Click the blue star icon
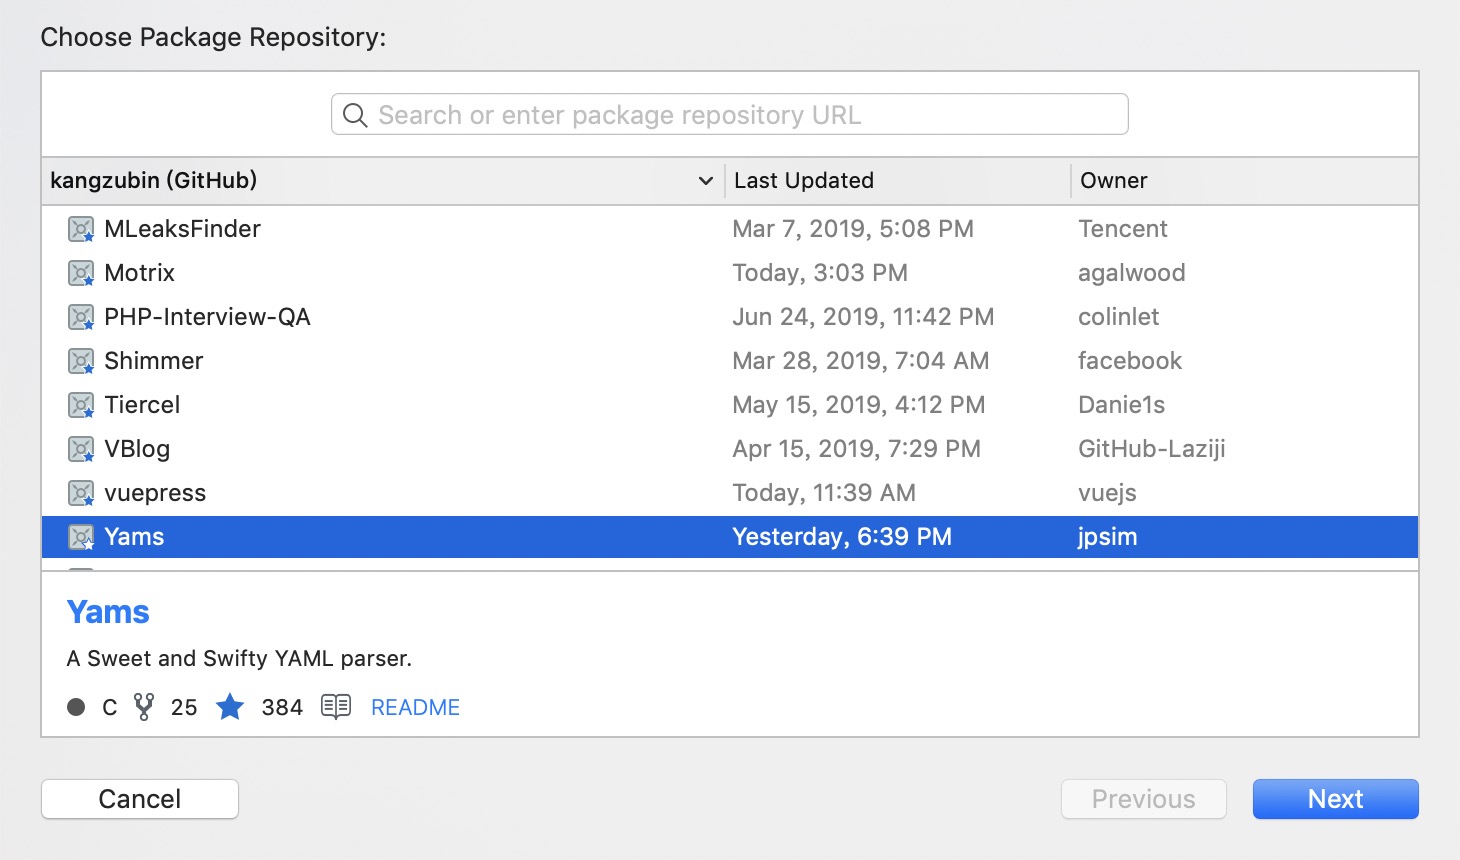The image size is (1460, 860). 230,707
